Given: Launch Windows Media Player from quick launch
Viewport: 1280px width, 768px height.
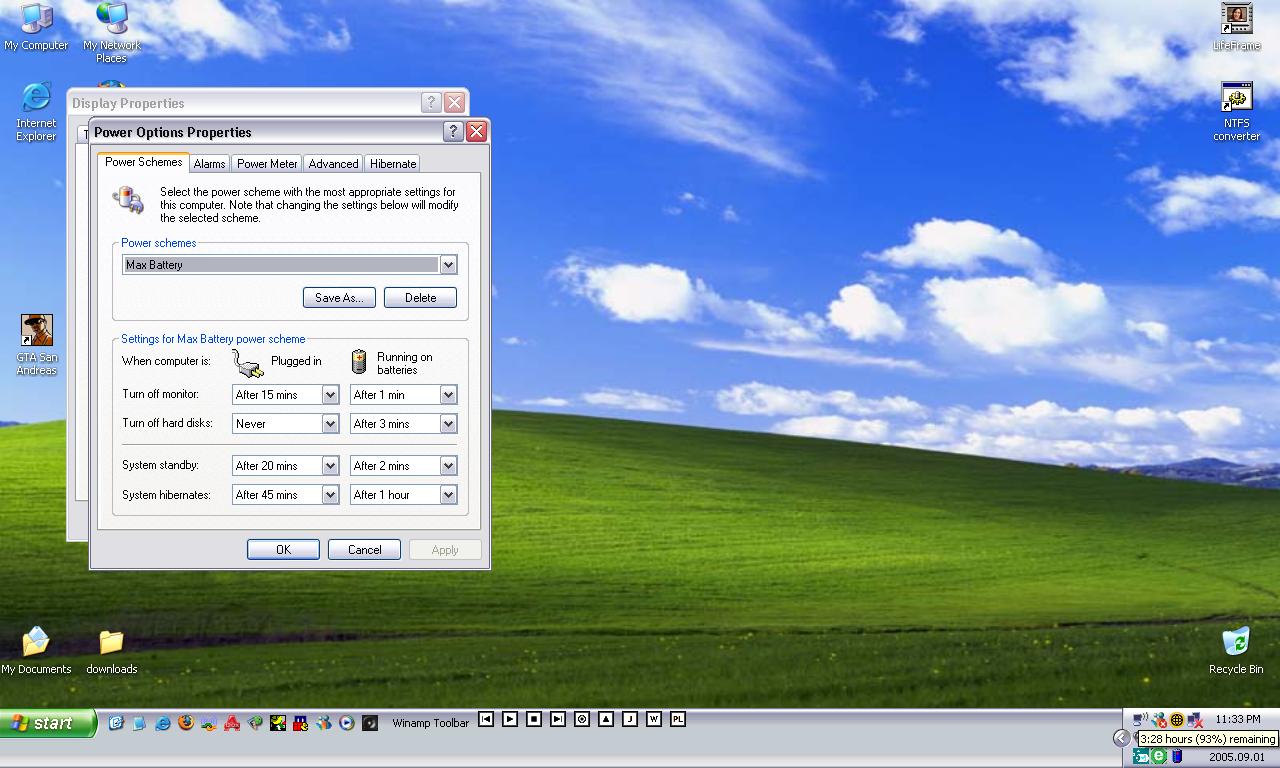Looking at the screenshot, I should coord(347,722).
